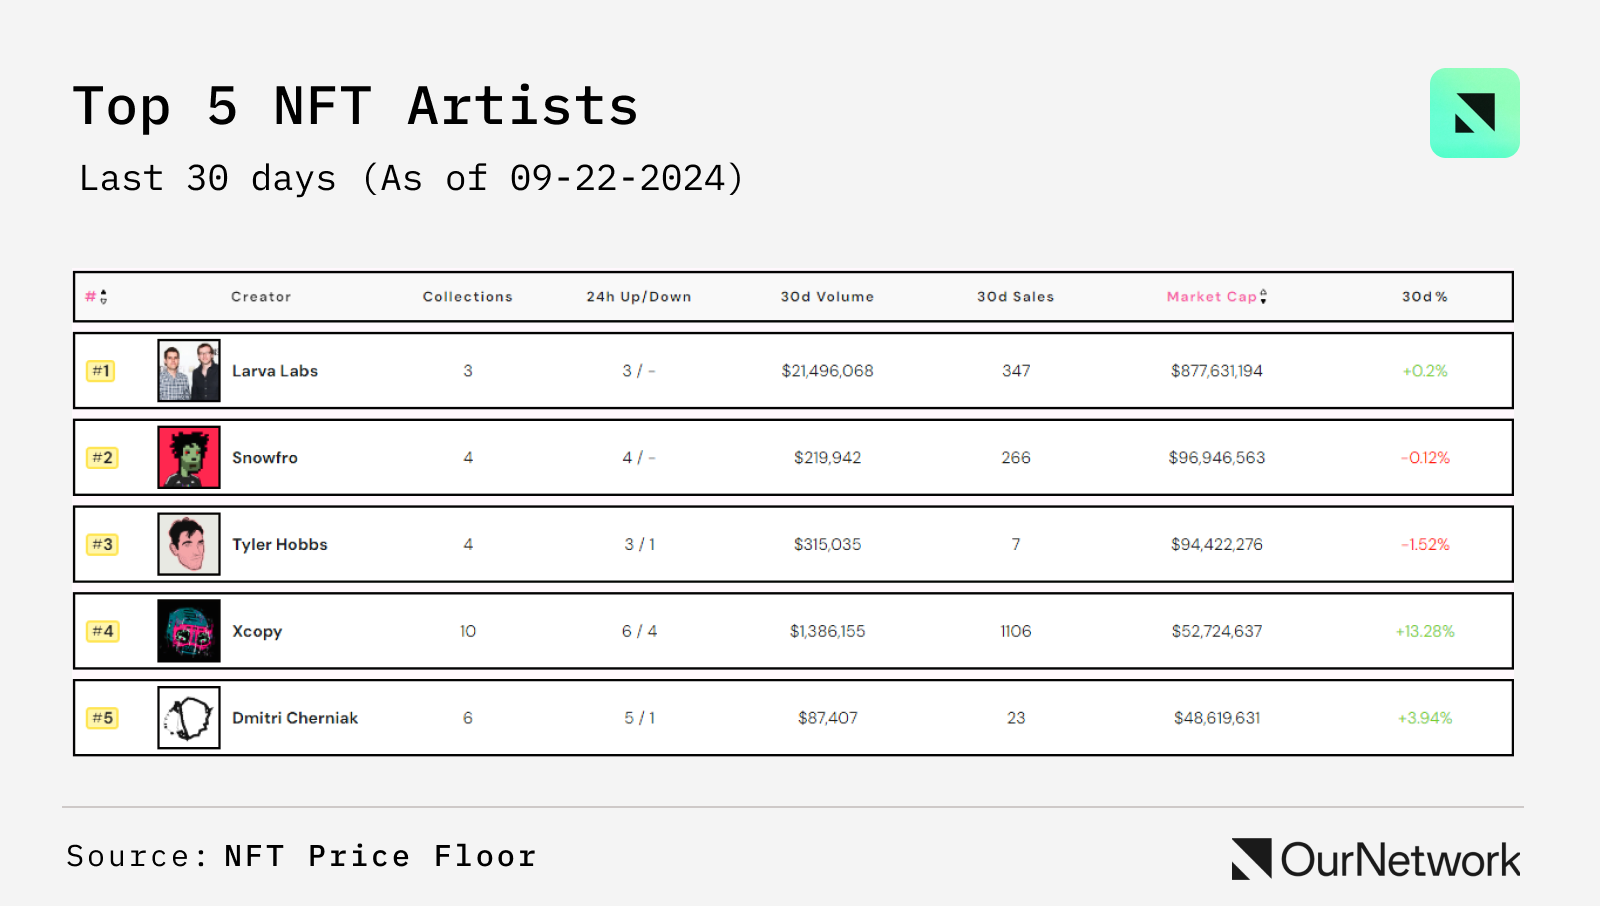The image size is (1600, 906).
Task: Click the #1 rank badge
Action: tap(101, 371)
